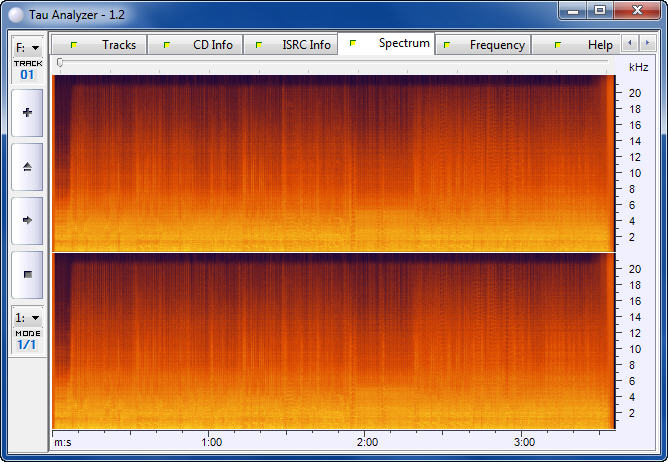The width and height of the screenshot is (668, 462).
Task: Click the position slider thumb above spectrogram
Action: click(60, 62)
